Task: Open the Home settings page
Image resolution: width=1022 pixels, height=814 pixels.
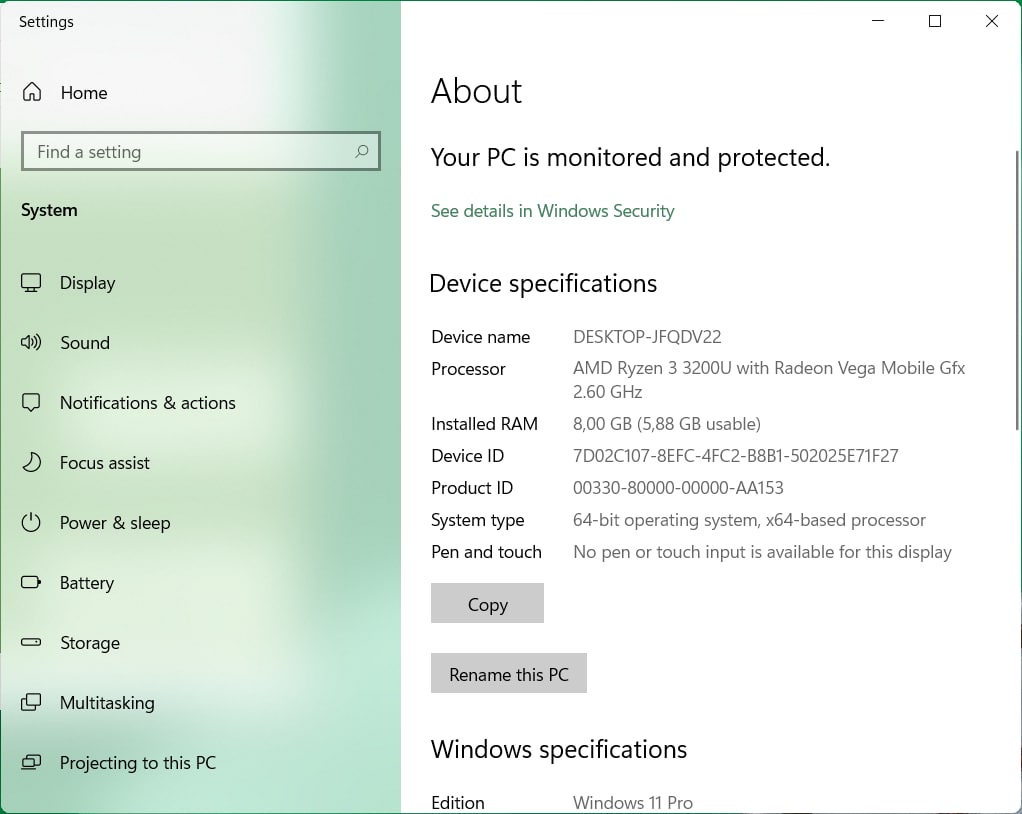Action: pos(84,93)
